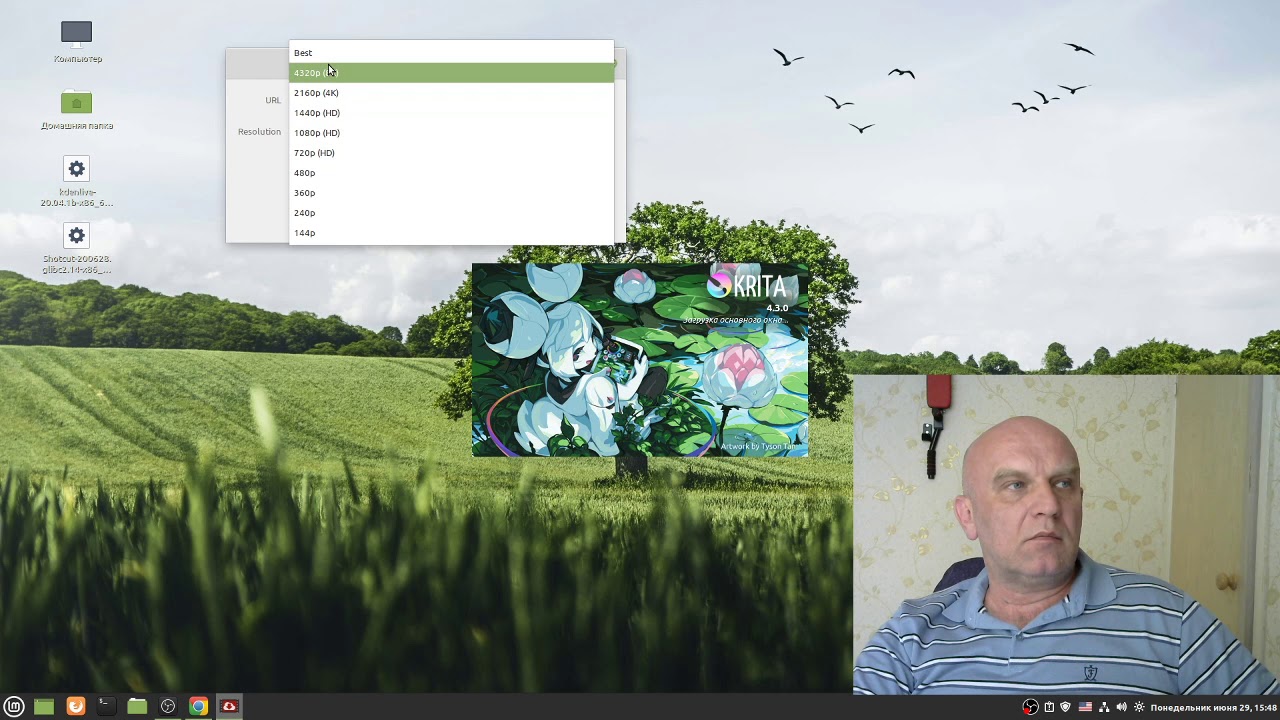The height and width of the screenshot is (720, 1280).
Task: Select the kdenlive AppImage desktop icon
Action: (77, 181)
